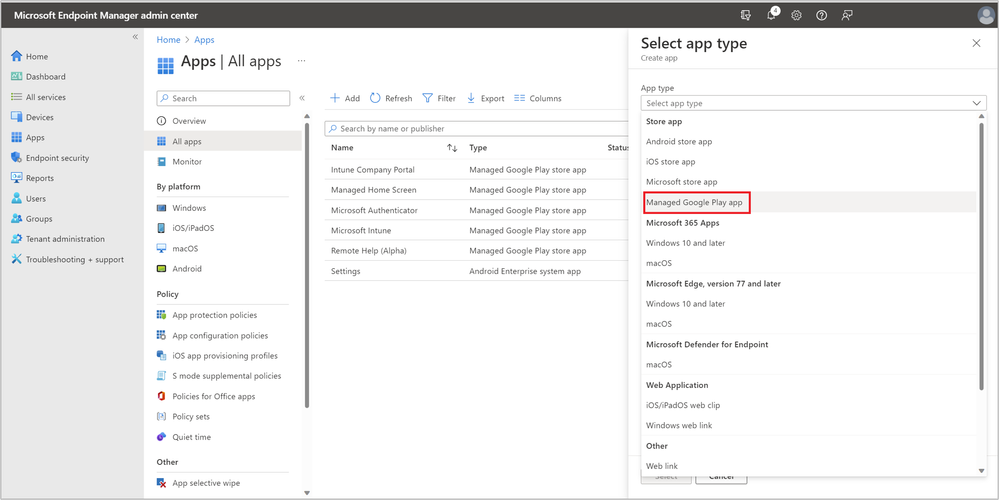Open Remote Help (Alpha) app row
Screen dimensions: 999x500
click(x=477, y=251)
